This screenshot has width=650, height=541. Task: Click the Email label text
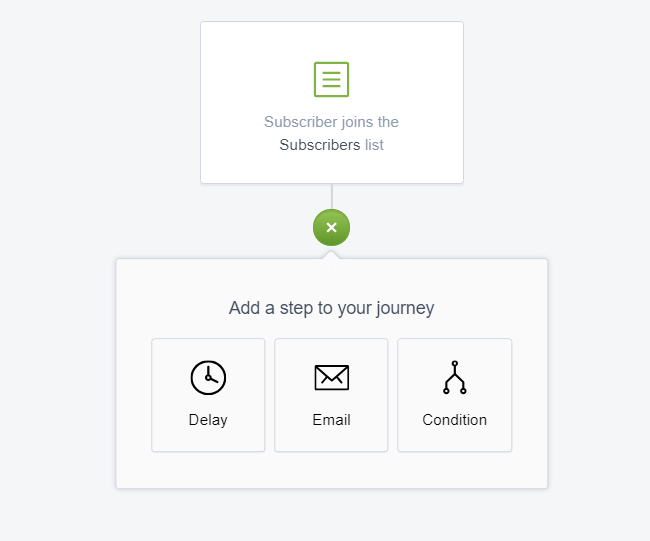332,420
